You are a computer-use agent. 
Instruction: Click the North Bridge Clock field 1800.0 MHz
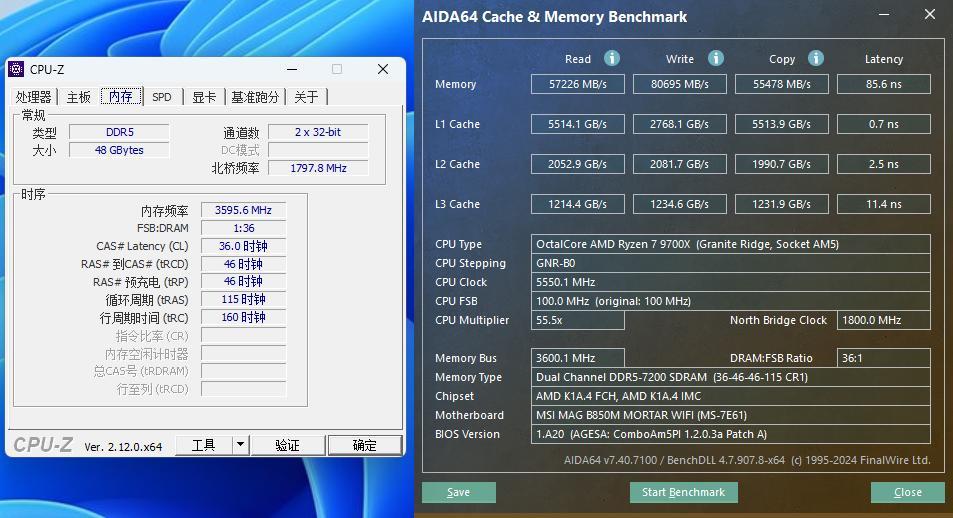[884, 320]
